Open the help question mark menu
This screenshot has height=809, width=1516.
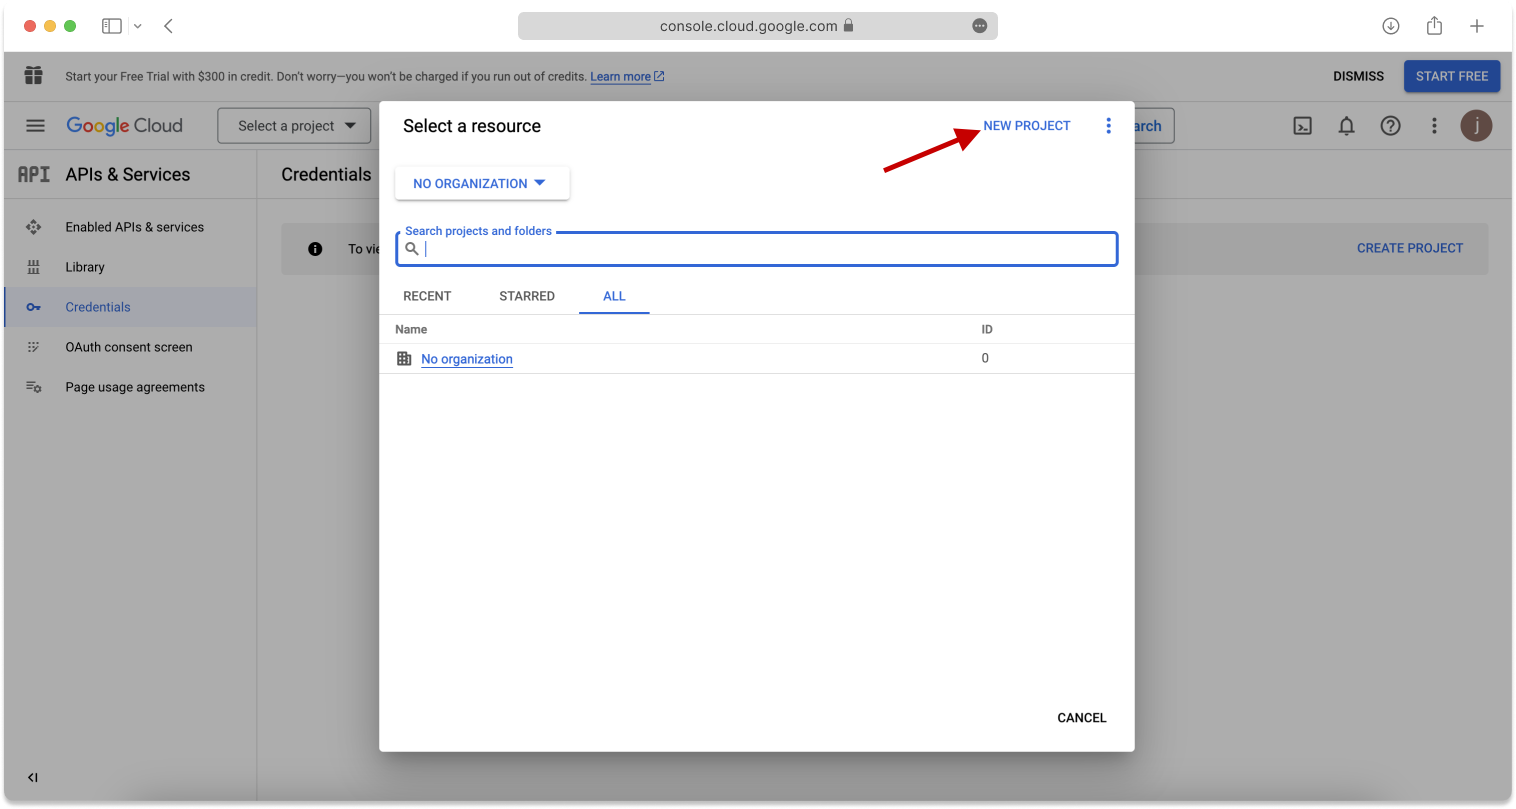point(1390,126)
